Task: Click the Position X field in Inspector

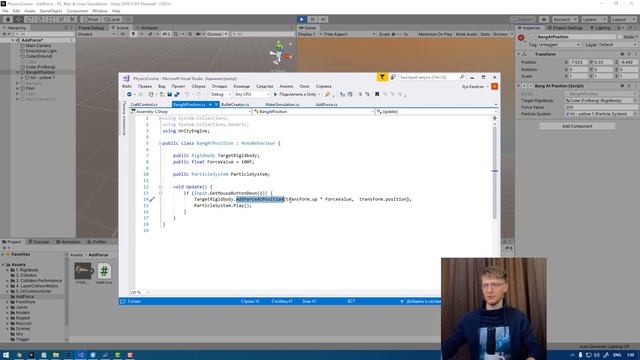Action: 579,62
